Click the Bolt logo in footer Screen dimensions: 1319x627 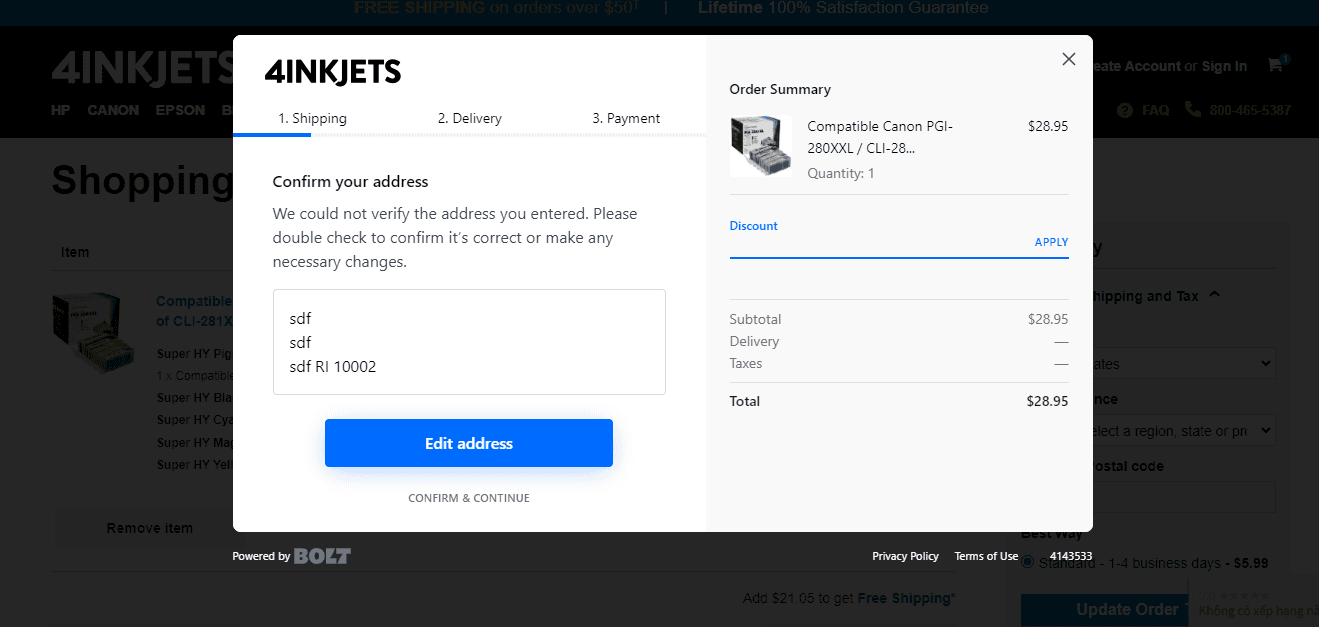click(322, 556)
